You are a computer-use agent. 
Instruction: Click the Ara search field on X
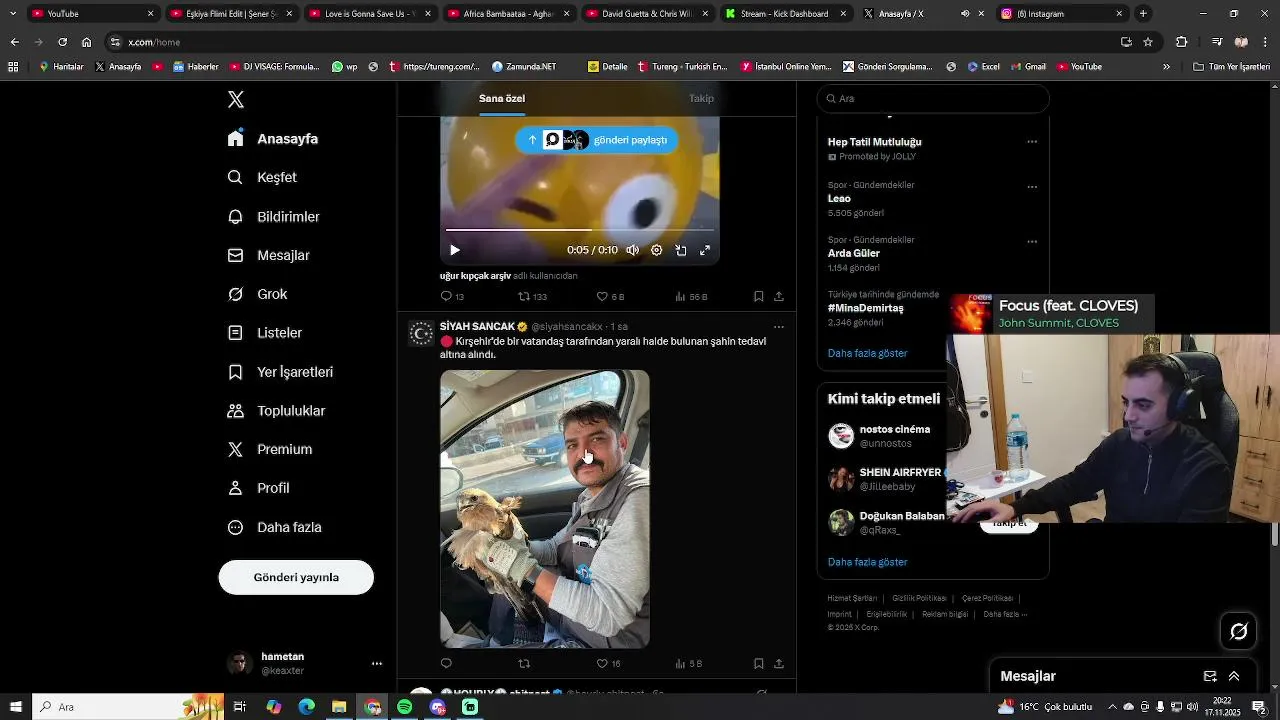[x=933, y=98]
